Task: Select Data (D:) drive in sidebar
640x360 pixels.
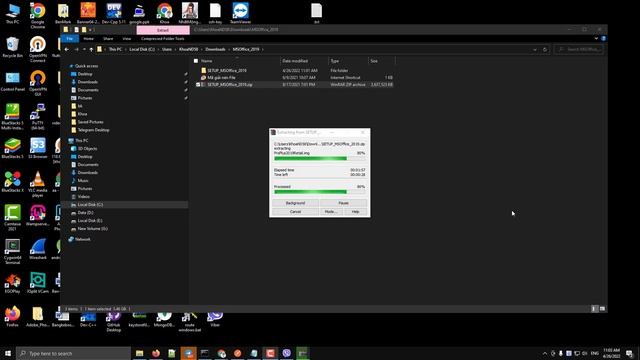Action: pyautogui.click(x=85, y=213)
